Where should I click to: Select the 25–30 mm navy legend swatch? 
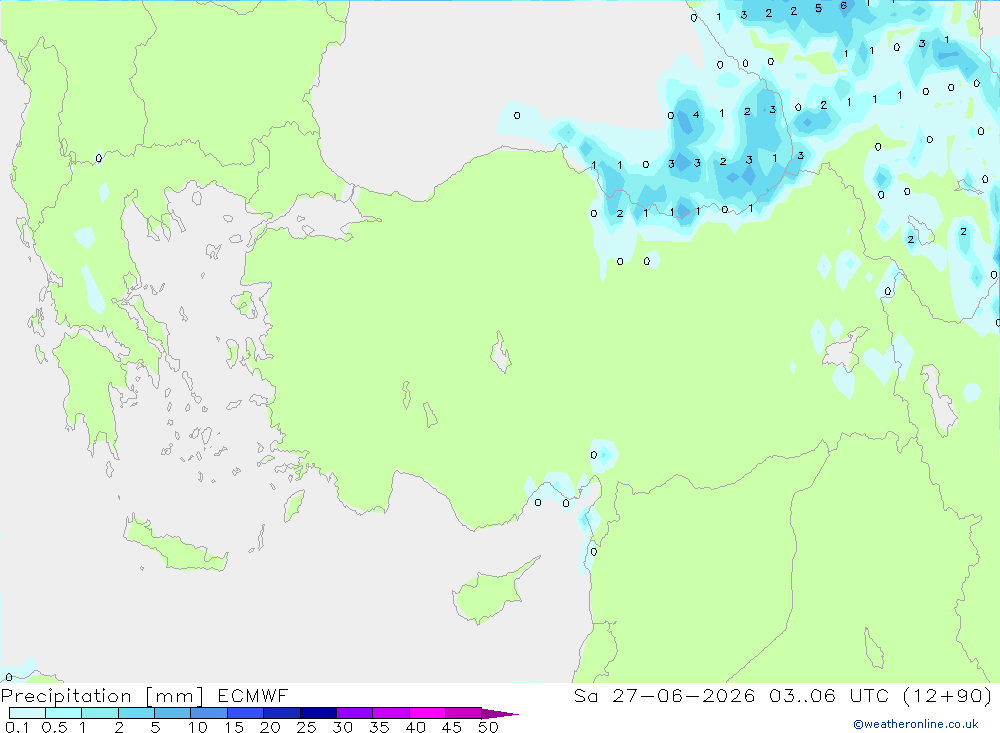[x=318, y=713]
